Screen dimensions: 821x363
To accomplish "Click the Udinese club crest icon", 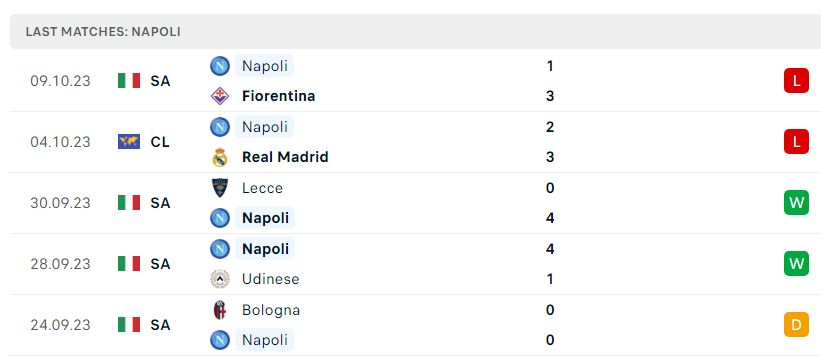I will 219,279.
